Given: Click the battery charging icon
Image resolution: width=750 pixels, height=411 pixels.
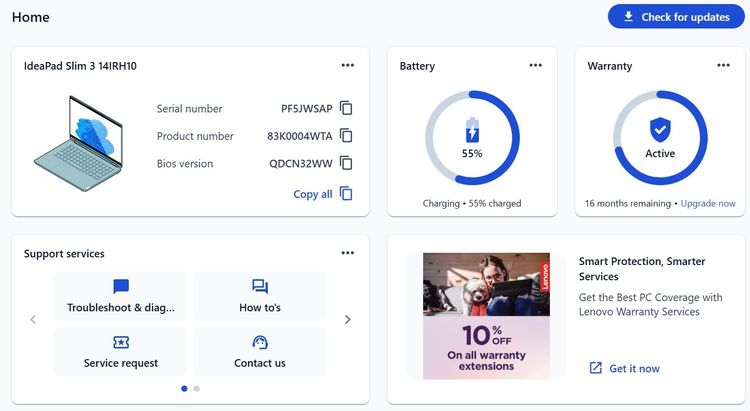Looking at the screenshot, I should (x=472, y=130).
